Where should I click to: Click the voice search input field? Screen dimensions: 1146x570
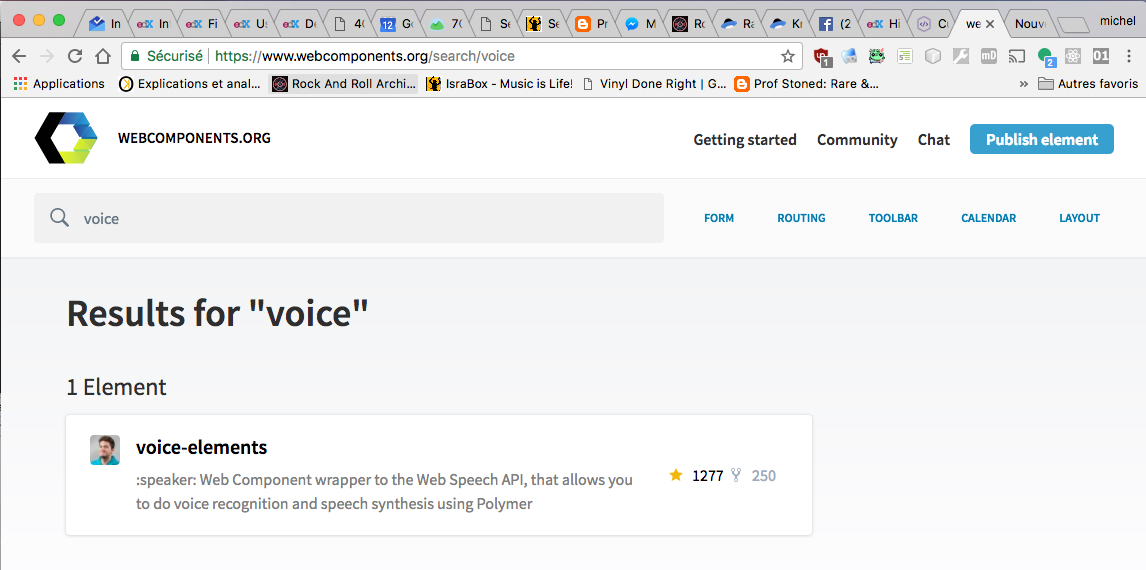[x=349, y=218]
